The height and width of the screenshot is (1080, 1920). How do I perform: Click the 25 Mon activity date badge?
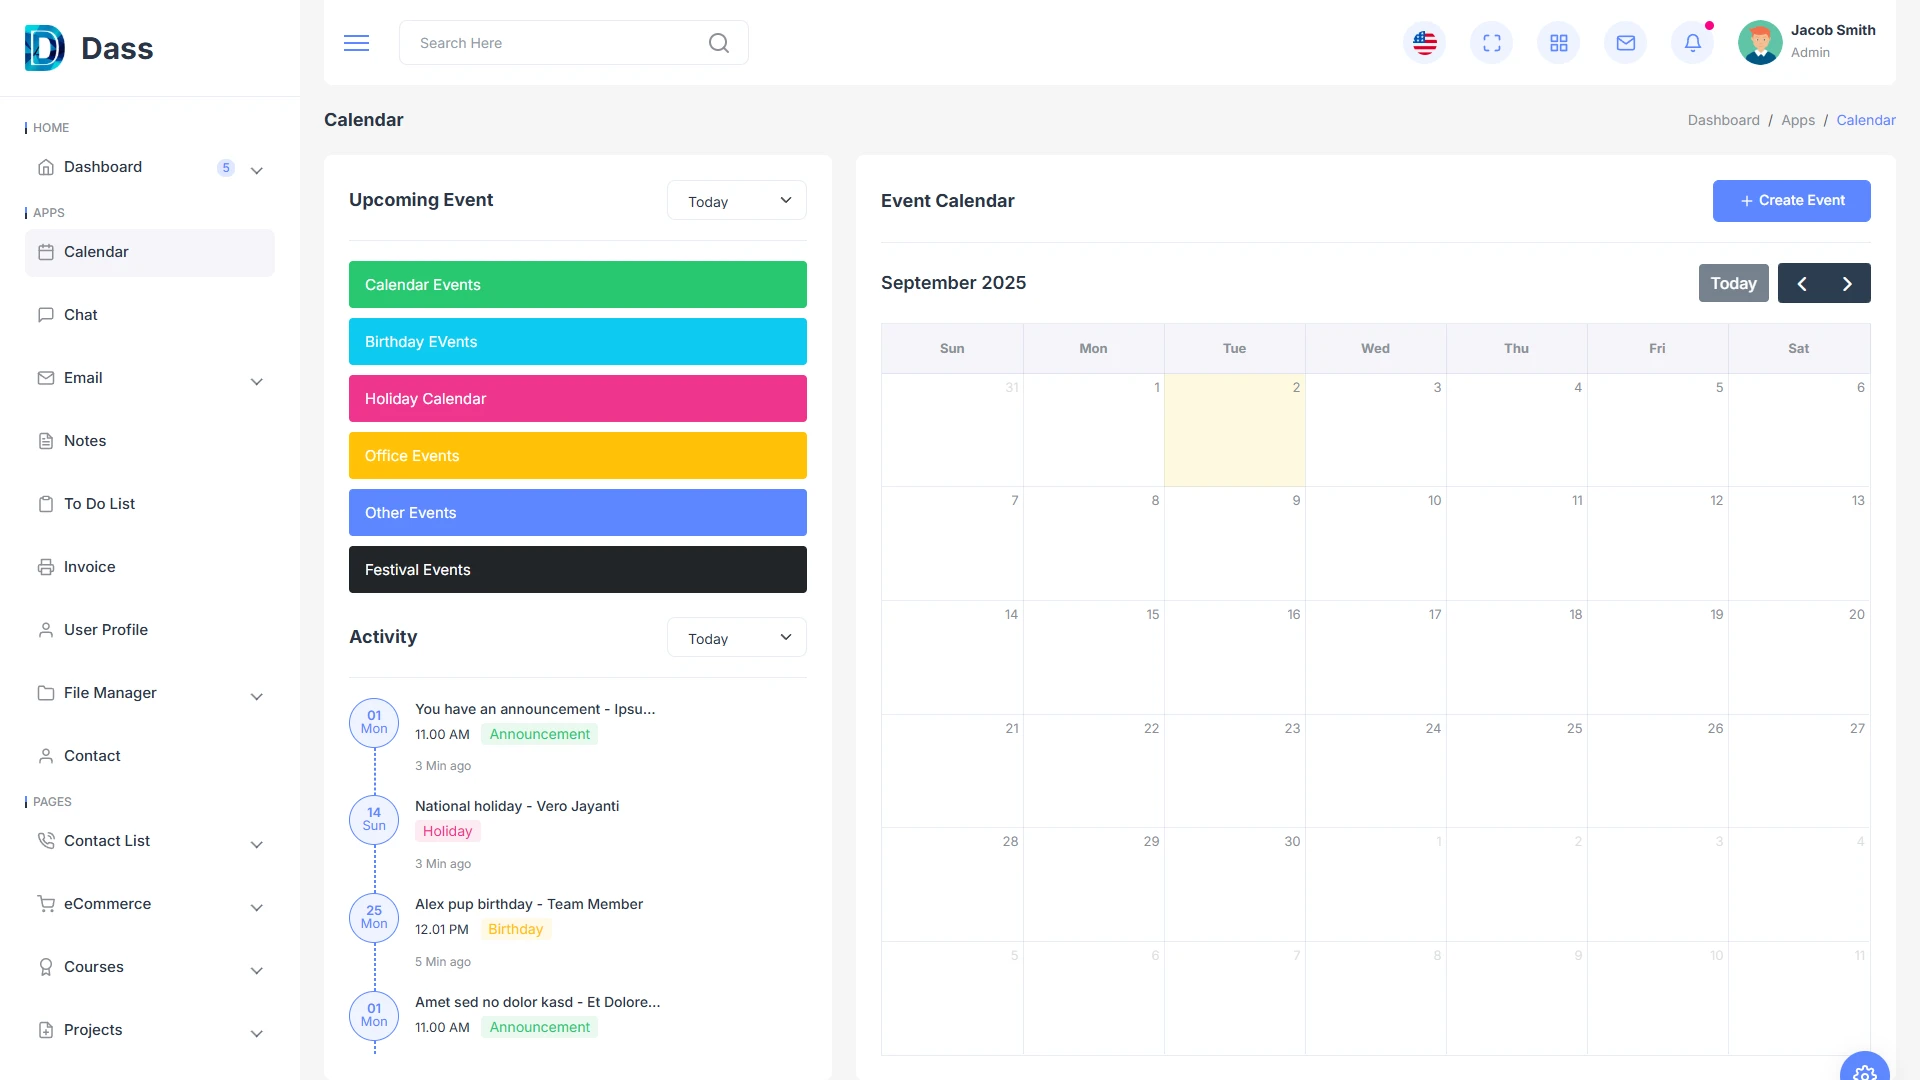pyautogui.click(x=374, y=917)
